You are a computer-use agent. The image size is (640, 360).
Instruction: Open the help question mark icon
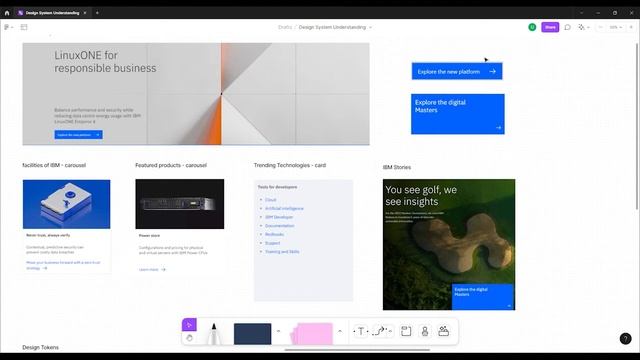click(625, 339)
